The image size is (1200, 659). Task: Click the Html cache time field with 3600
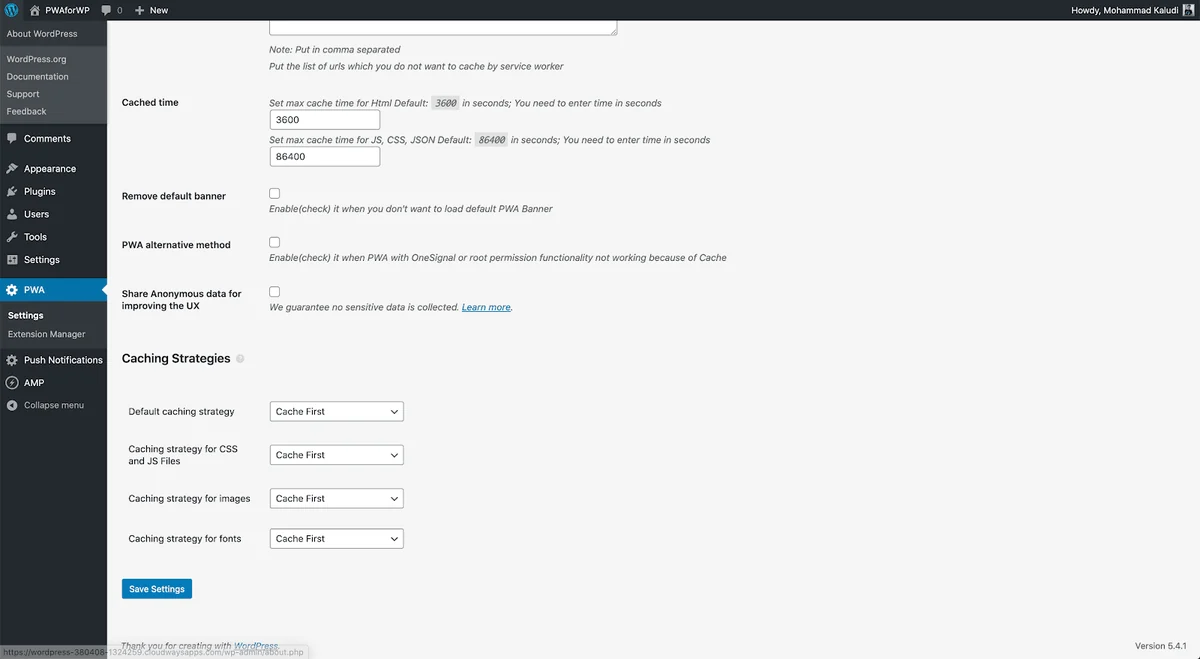325,120
